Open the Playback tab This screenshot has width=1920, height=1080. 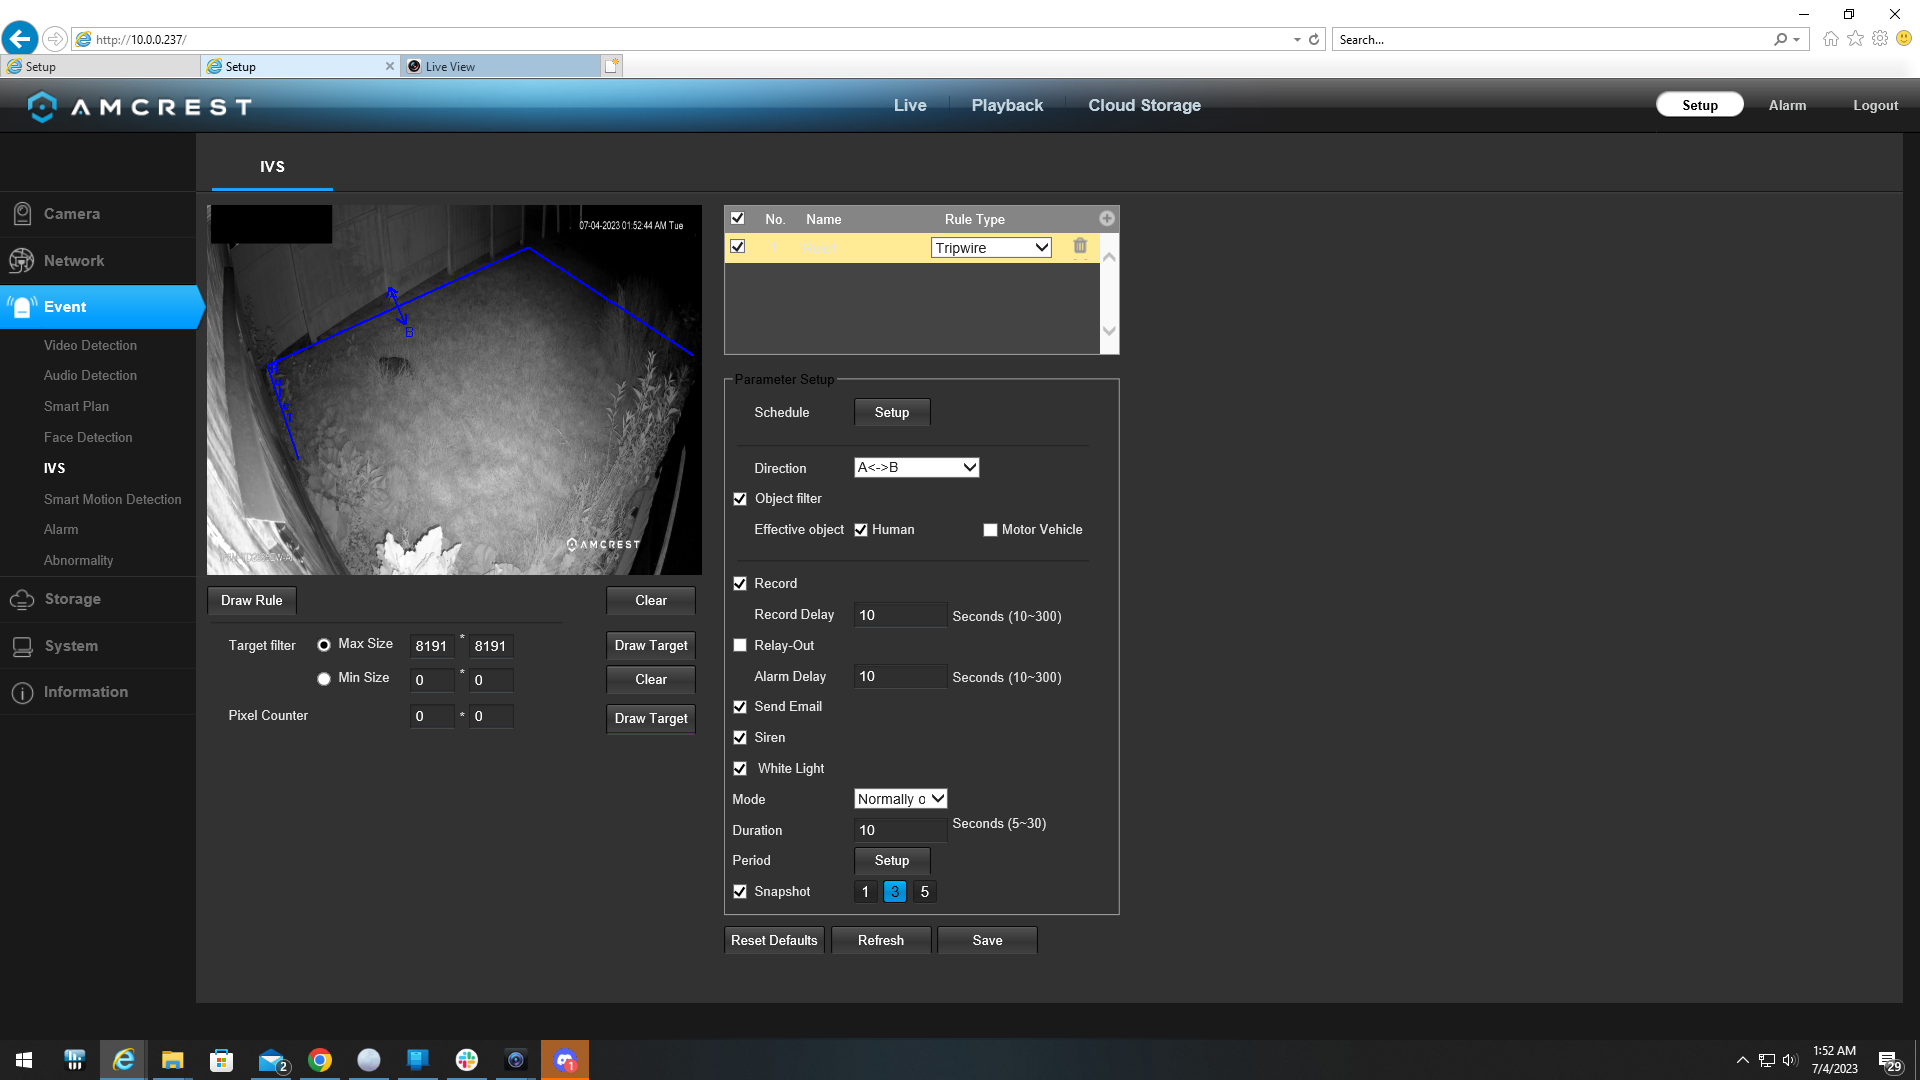(1007, 105)
